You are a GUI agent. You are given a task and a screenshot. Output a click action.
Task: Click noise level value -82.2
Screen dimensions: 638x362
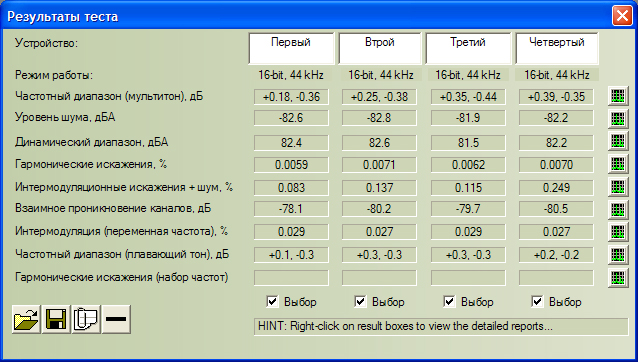click(556, 118)
